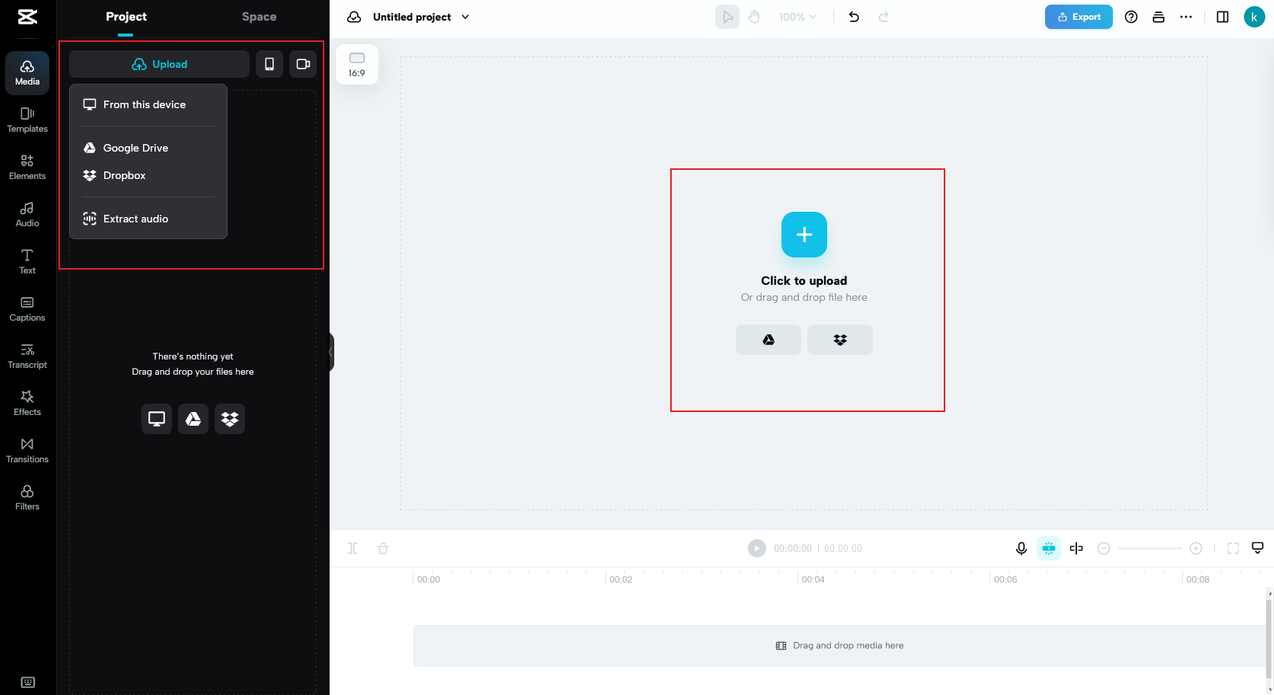This screenshot has width=1274, height=695.
Task: Open the Transitions sidebar panel
Action: click(27, 450)
